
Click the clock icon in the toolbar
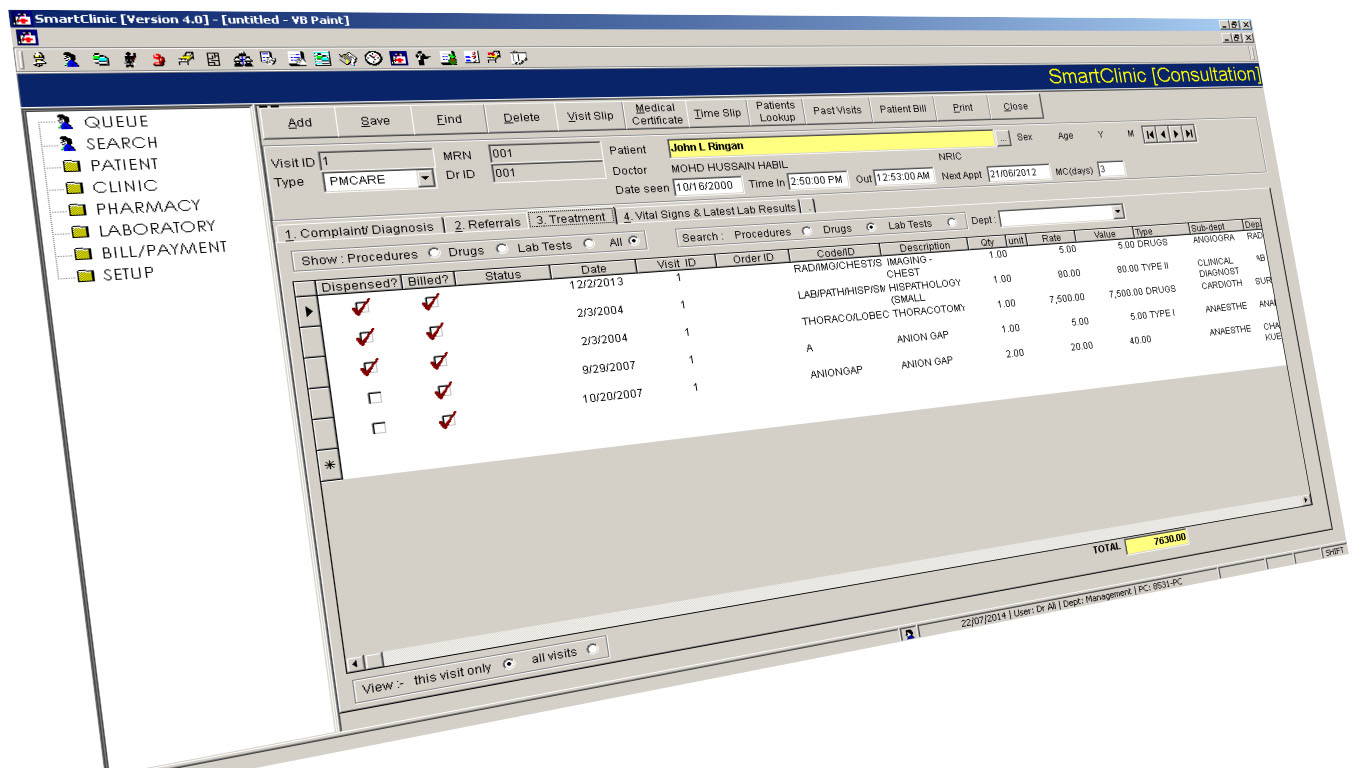[373, 59]
